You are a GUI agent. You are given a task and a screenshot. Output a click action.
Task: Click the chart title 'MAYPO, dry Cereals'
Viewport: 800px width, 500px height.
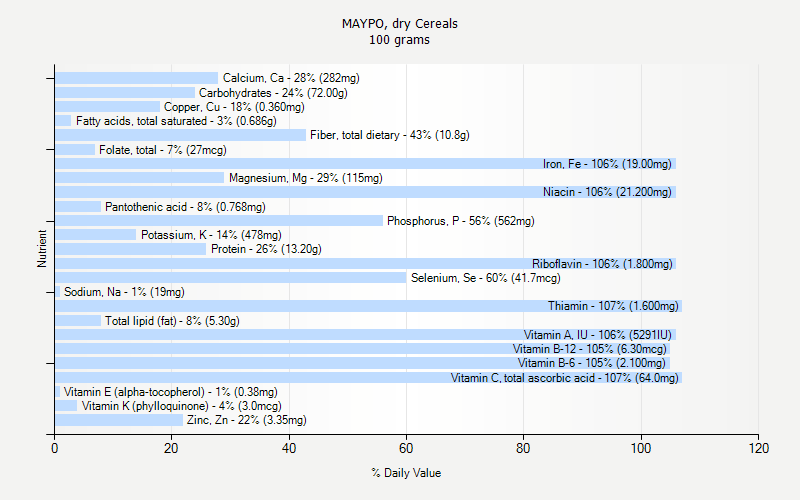[399, 23]
